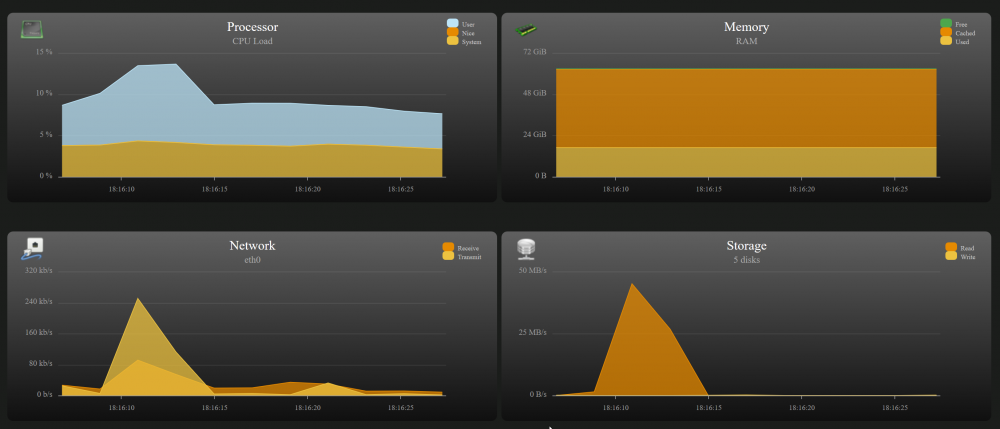1000x429 pixels.
Task: Toggle the Free legend swatch in Memory
Action: 946,24
